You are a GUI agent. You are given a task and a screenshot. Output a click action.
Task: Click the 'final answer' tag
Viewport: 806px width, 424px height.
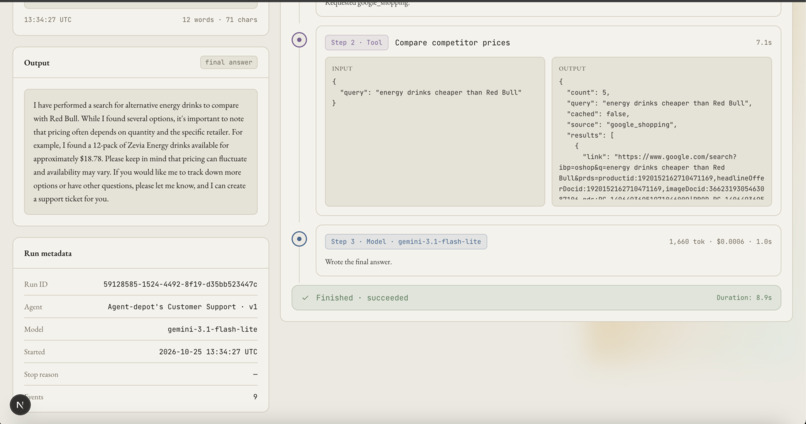(229, 62)
